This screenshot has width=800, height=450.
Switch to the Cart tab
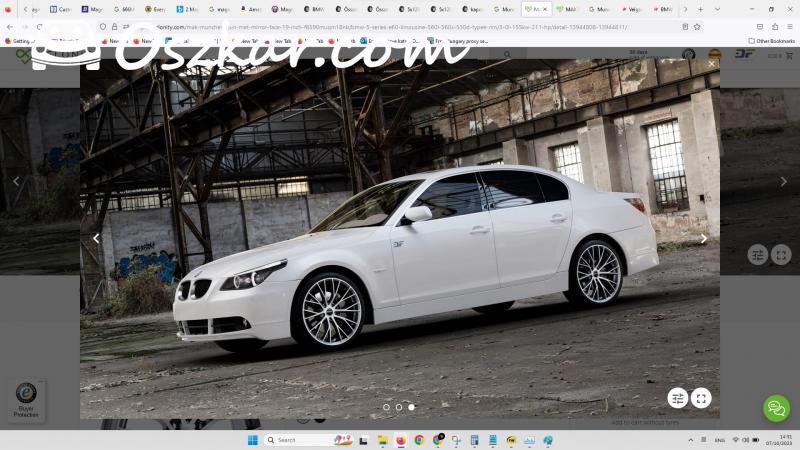click(x=61, y=9)
